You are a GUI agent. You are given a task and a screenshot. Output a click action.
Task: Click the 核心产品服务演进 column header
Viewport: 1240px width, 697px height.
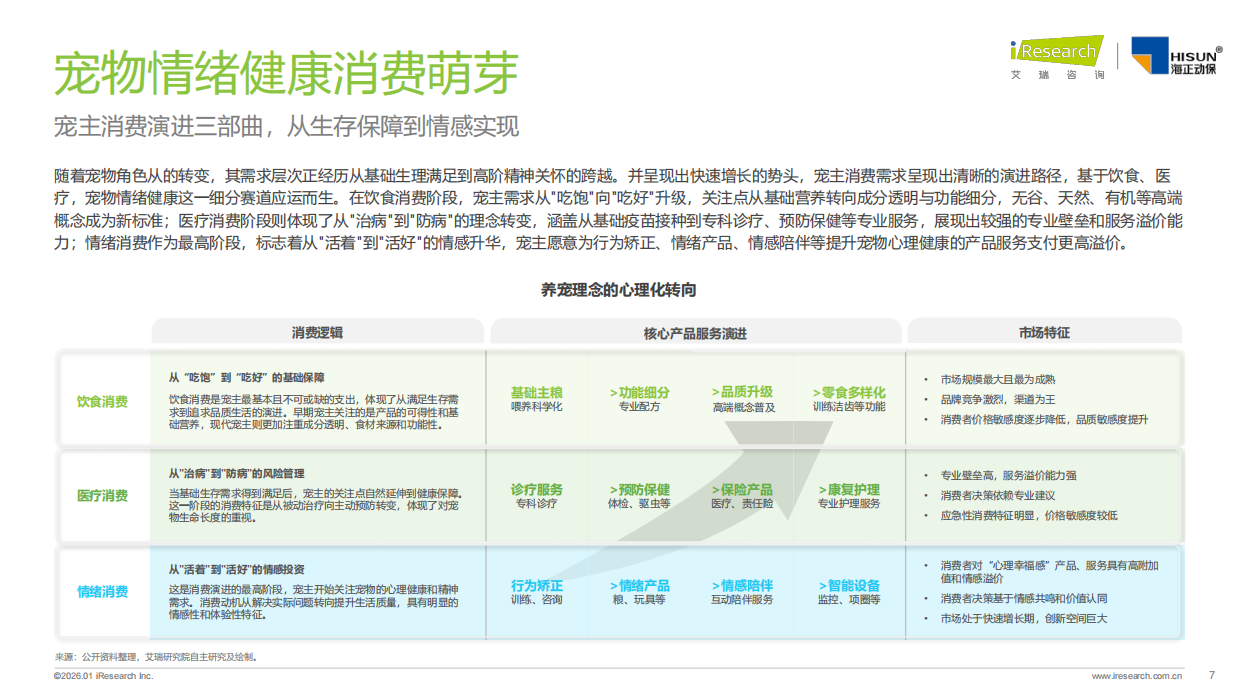click(x=695, y=333)
